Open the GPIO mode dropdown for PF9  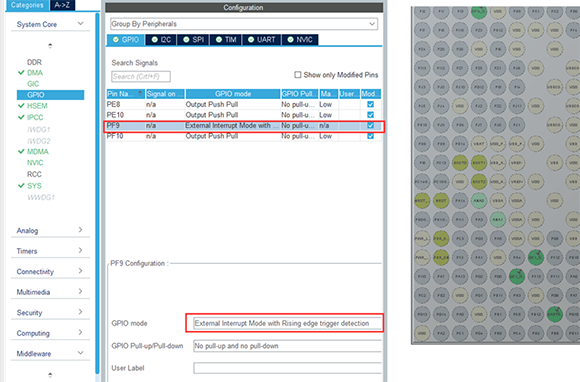pyautogui.click(x=287, y=323)
